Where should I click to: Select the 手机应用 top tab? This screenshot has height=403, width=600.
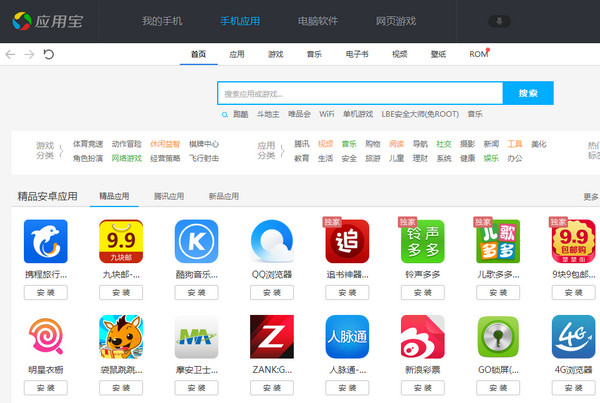(x=240, y=21)
